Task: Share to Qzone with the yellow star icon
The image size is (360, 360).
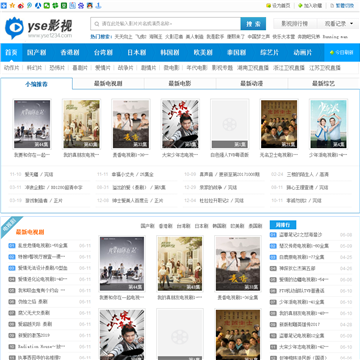Action: (x=12, y=6)
